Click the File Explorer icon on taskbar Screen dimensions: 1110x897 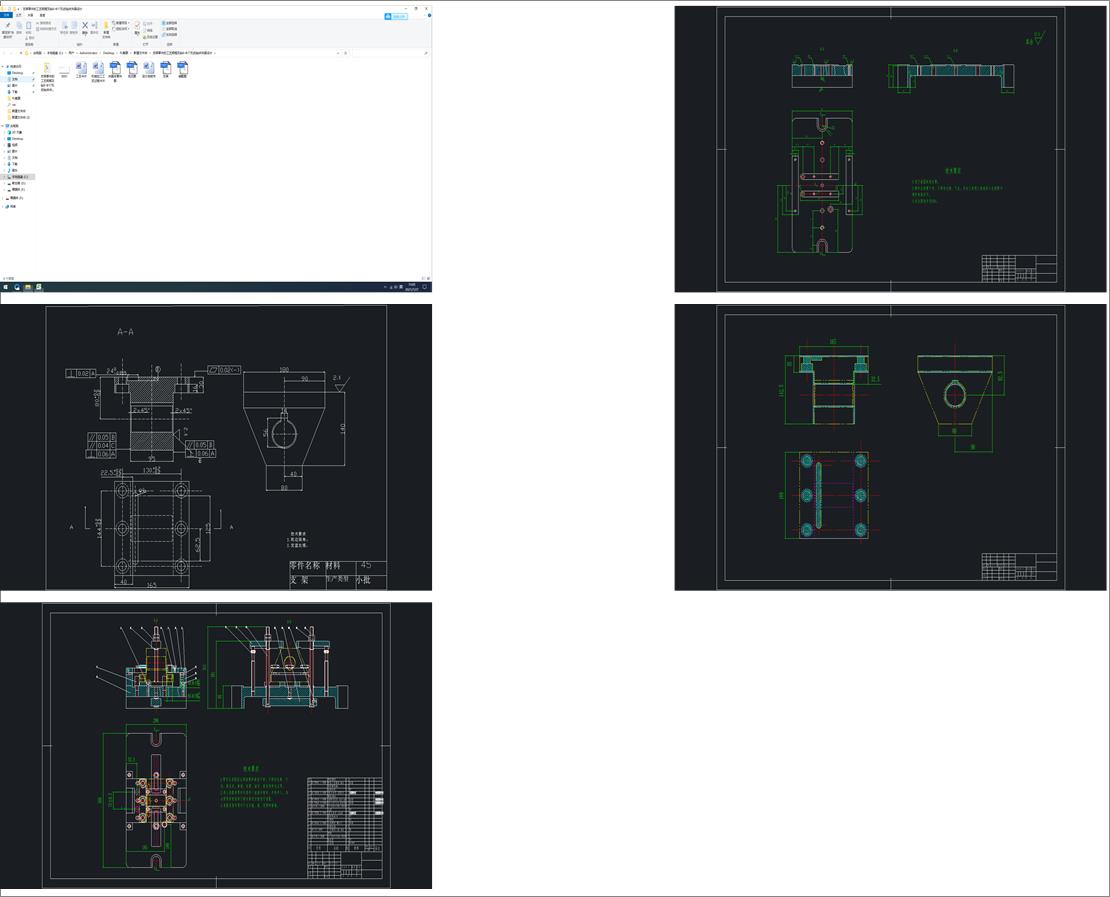[x=28, y=287]
